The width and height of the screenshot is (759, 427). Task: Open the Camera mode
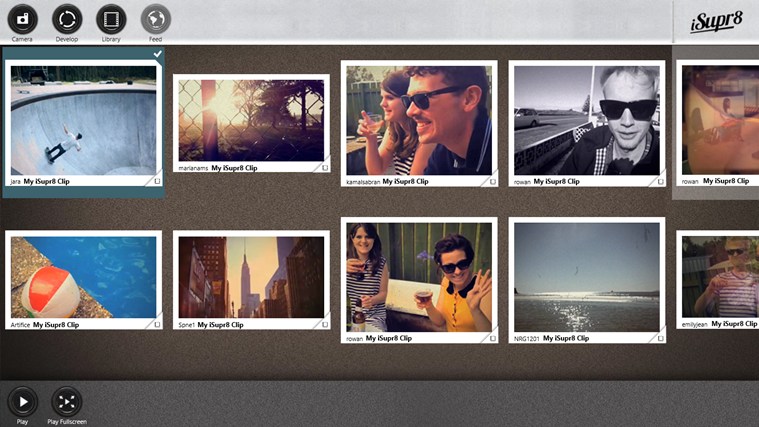(22, 19)
